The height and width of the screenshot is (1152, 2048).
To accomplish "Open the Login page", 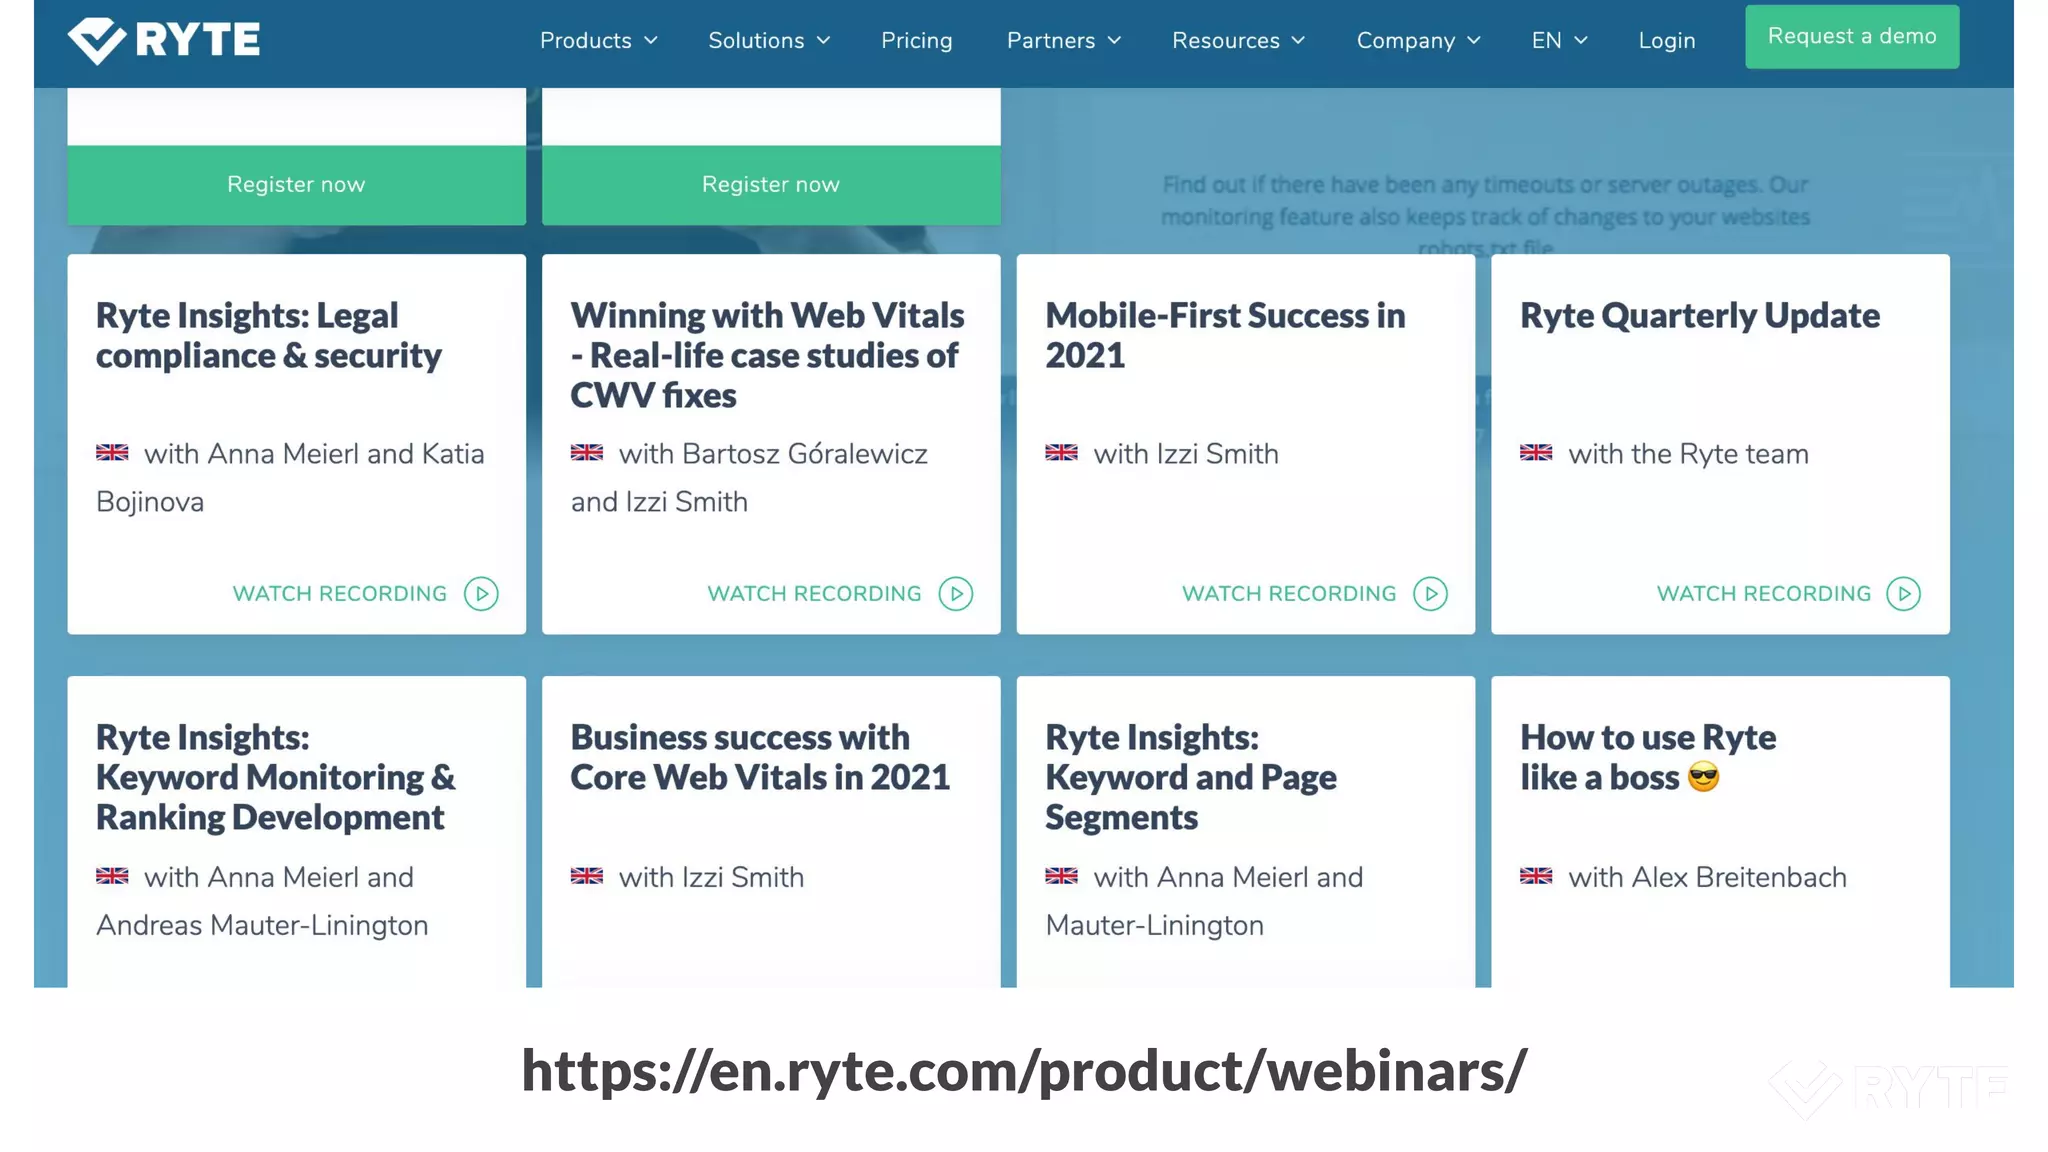I will click(1667, 41).
